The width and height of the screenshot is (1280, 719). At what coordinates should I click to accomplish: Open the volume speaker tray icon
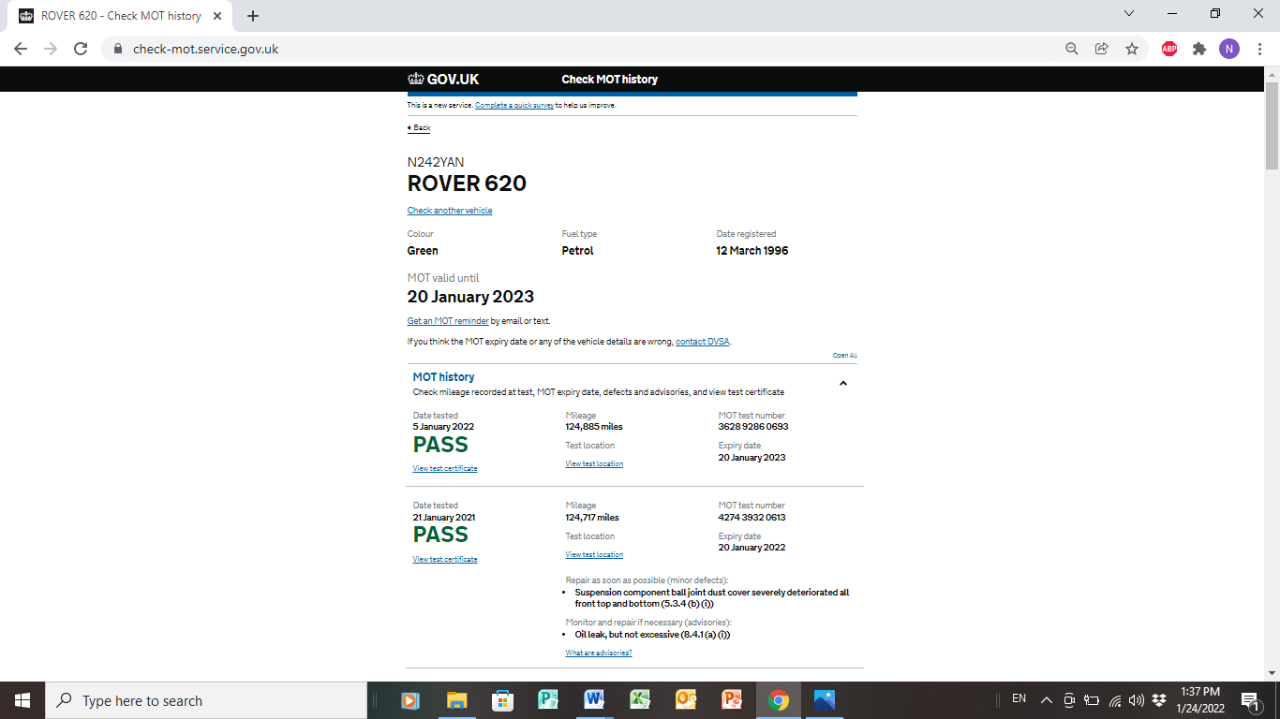click(1136, 700)
